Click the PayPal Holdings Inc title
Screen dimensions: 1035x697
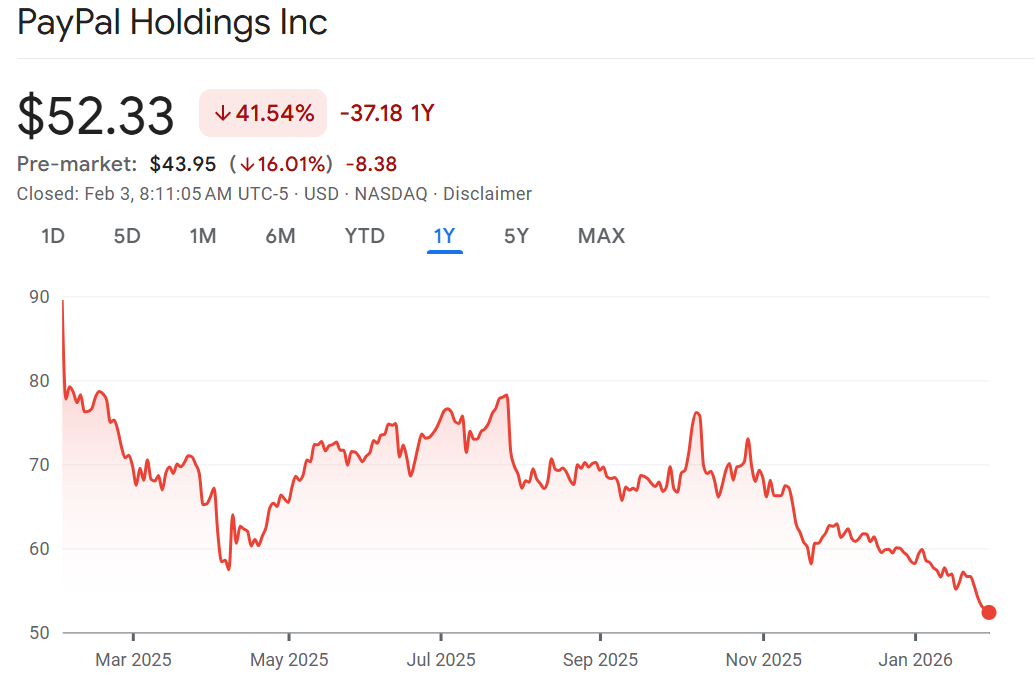(173, 23)
